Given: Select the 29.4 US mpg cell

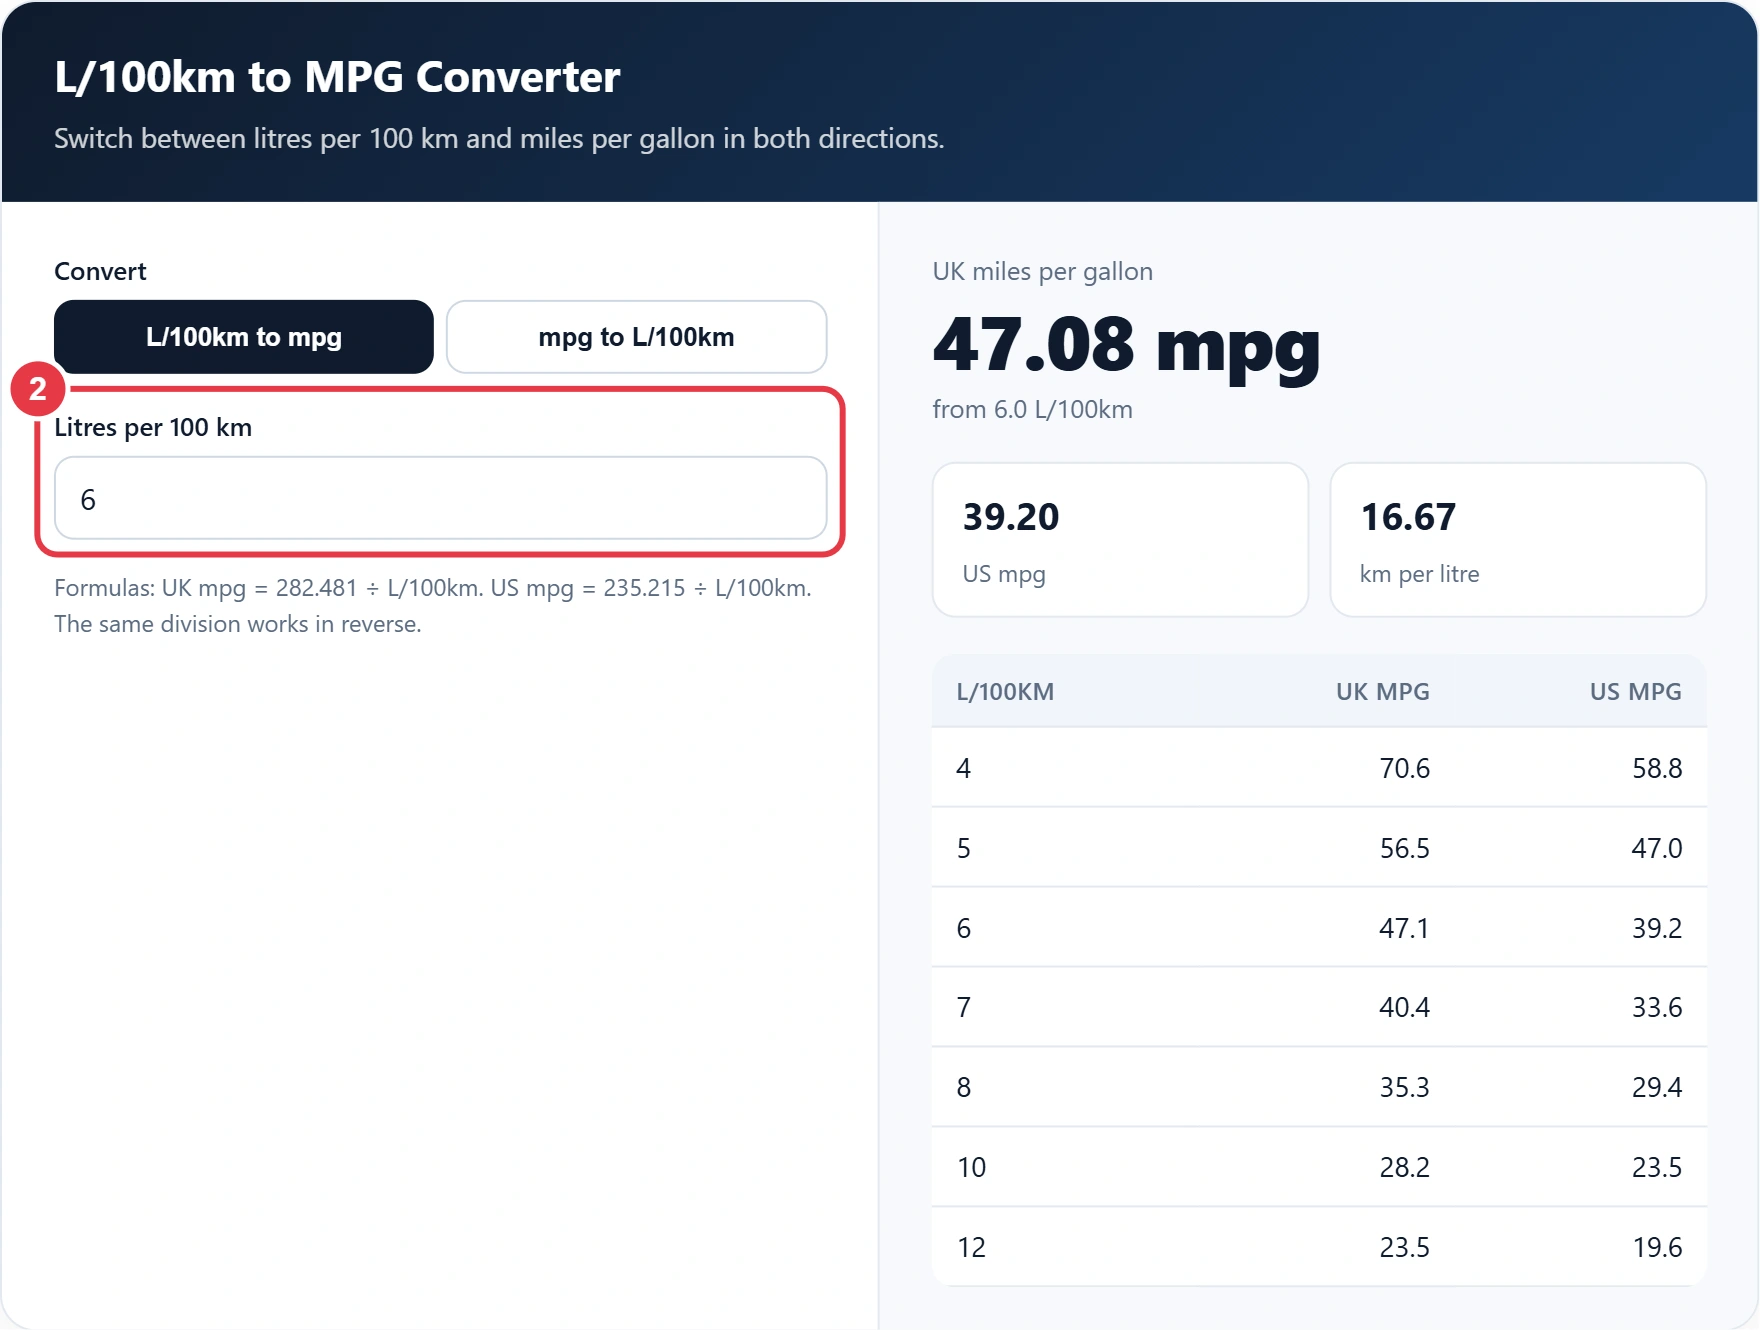Looking at the screenshot, I should tap(1657, 1087).
